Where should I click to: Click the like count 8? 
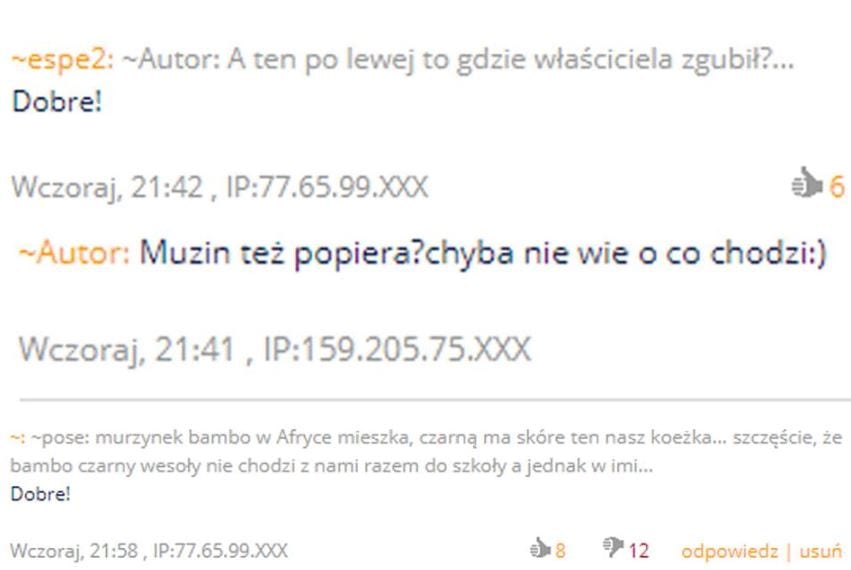tap(560, 551)
